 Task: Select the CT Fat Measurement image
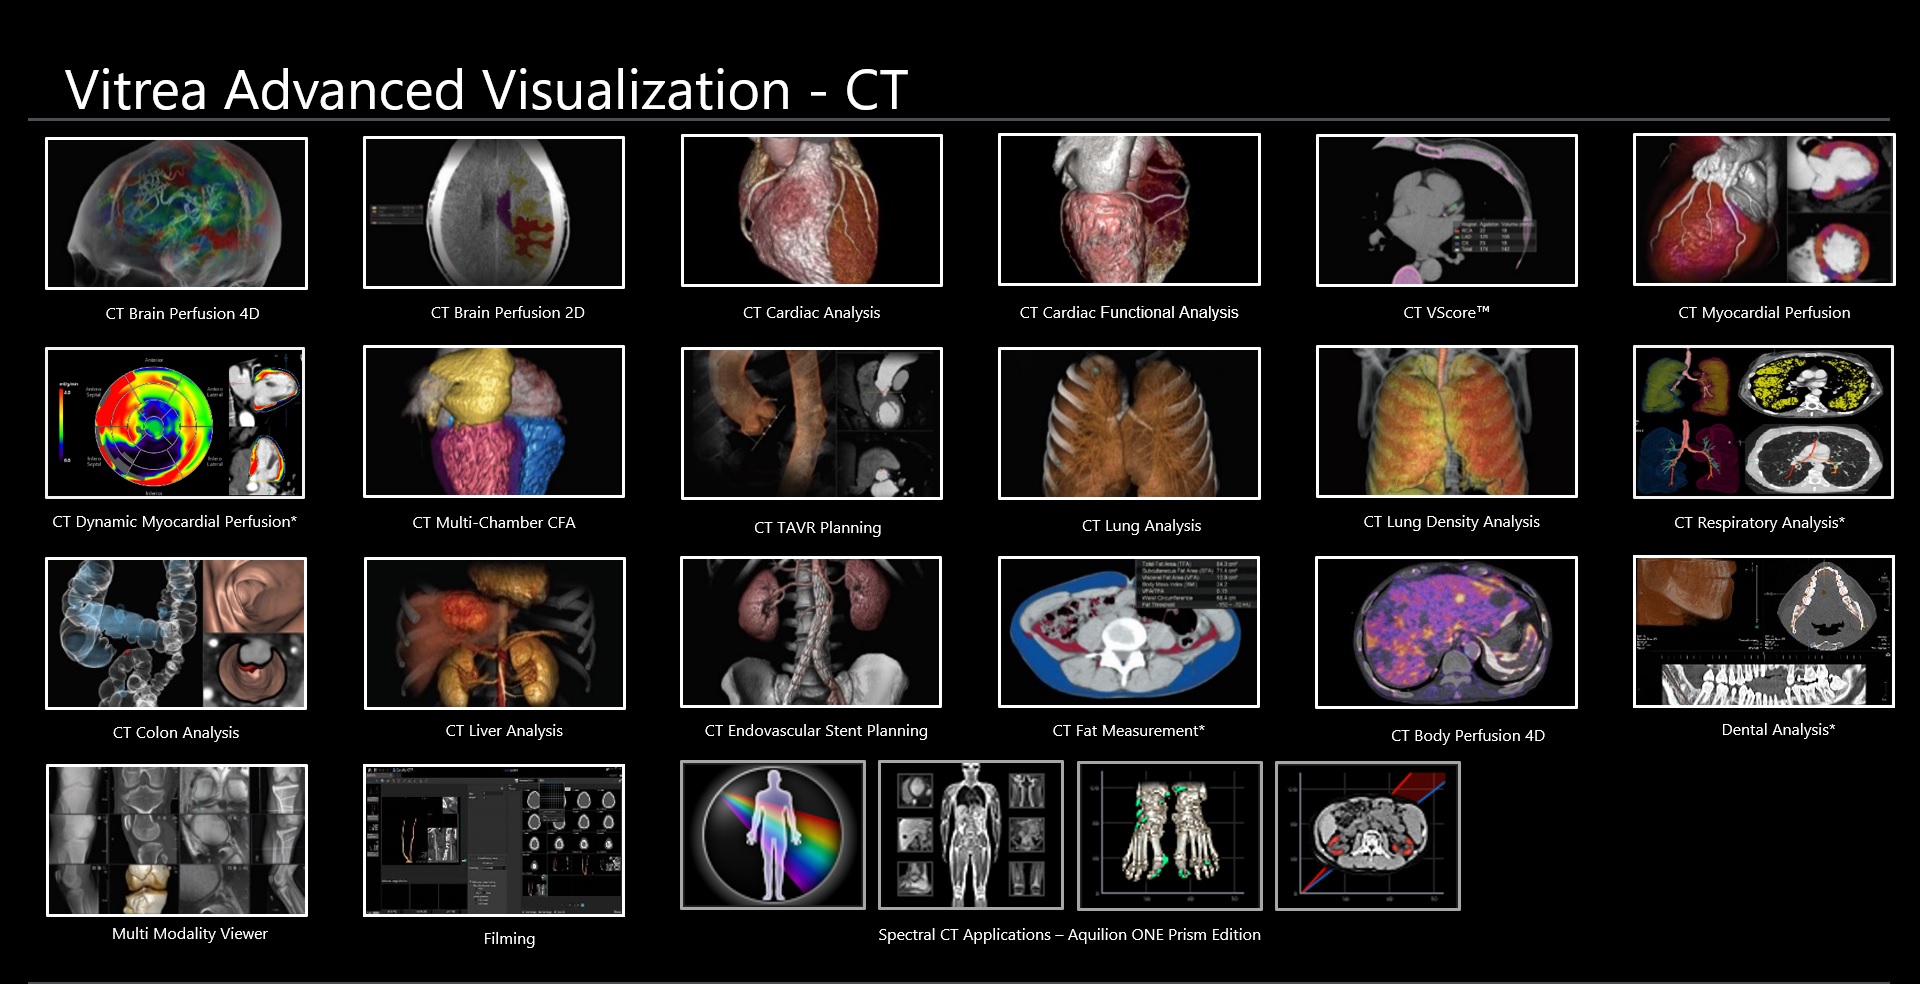(1128, 632)
